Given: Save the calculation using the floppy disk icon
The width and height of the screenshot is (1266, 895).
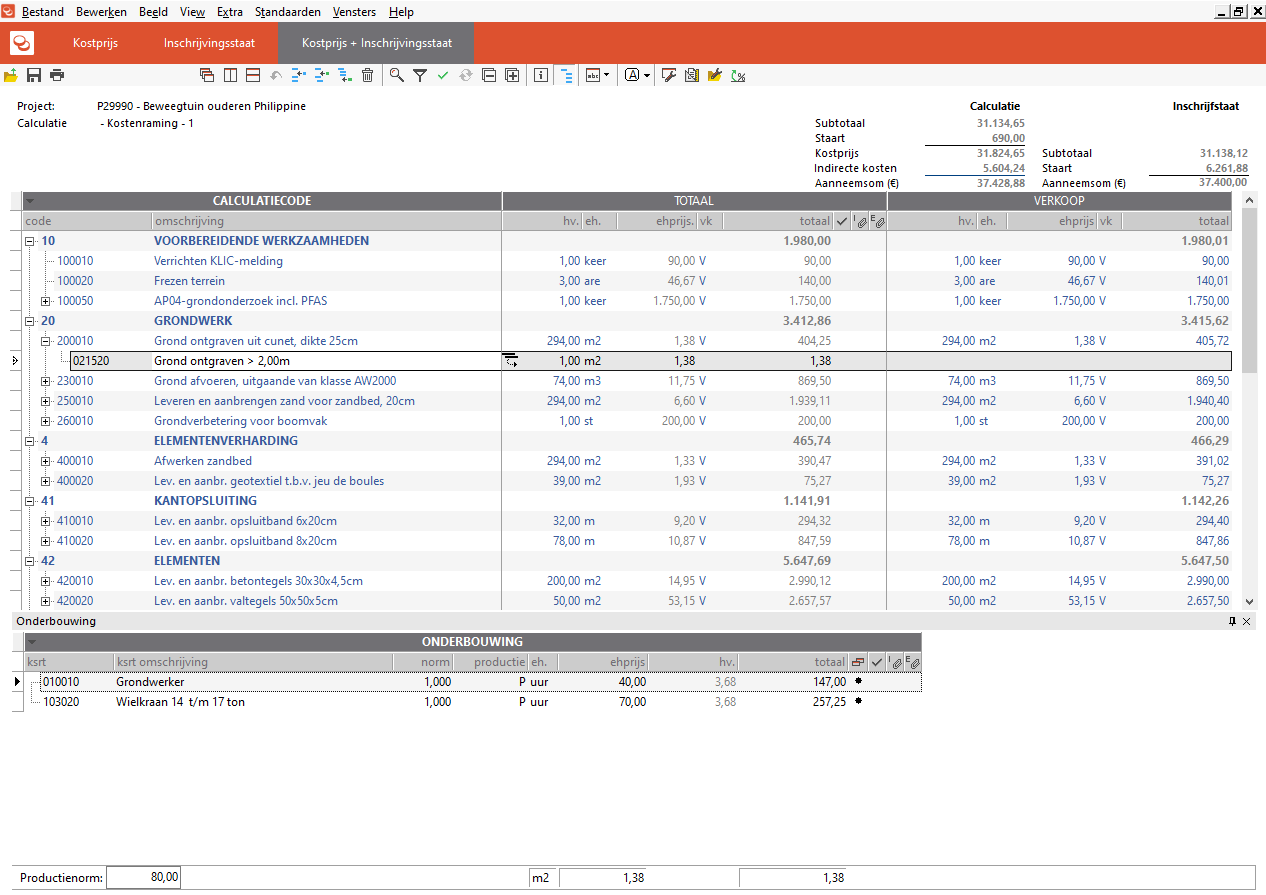Looking at the screenshot, I should tap(34, 75).
